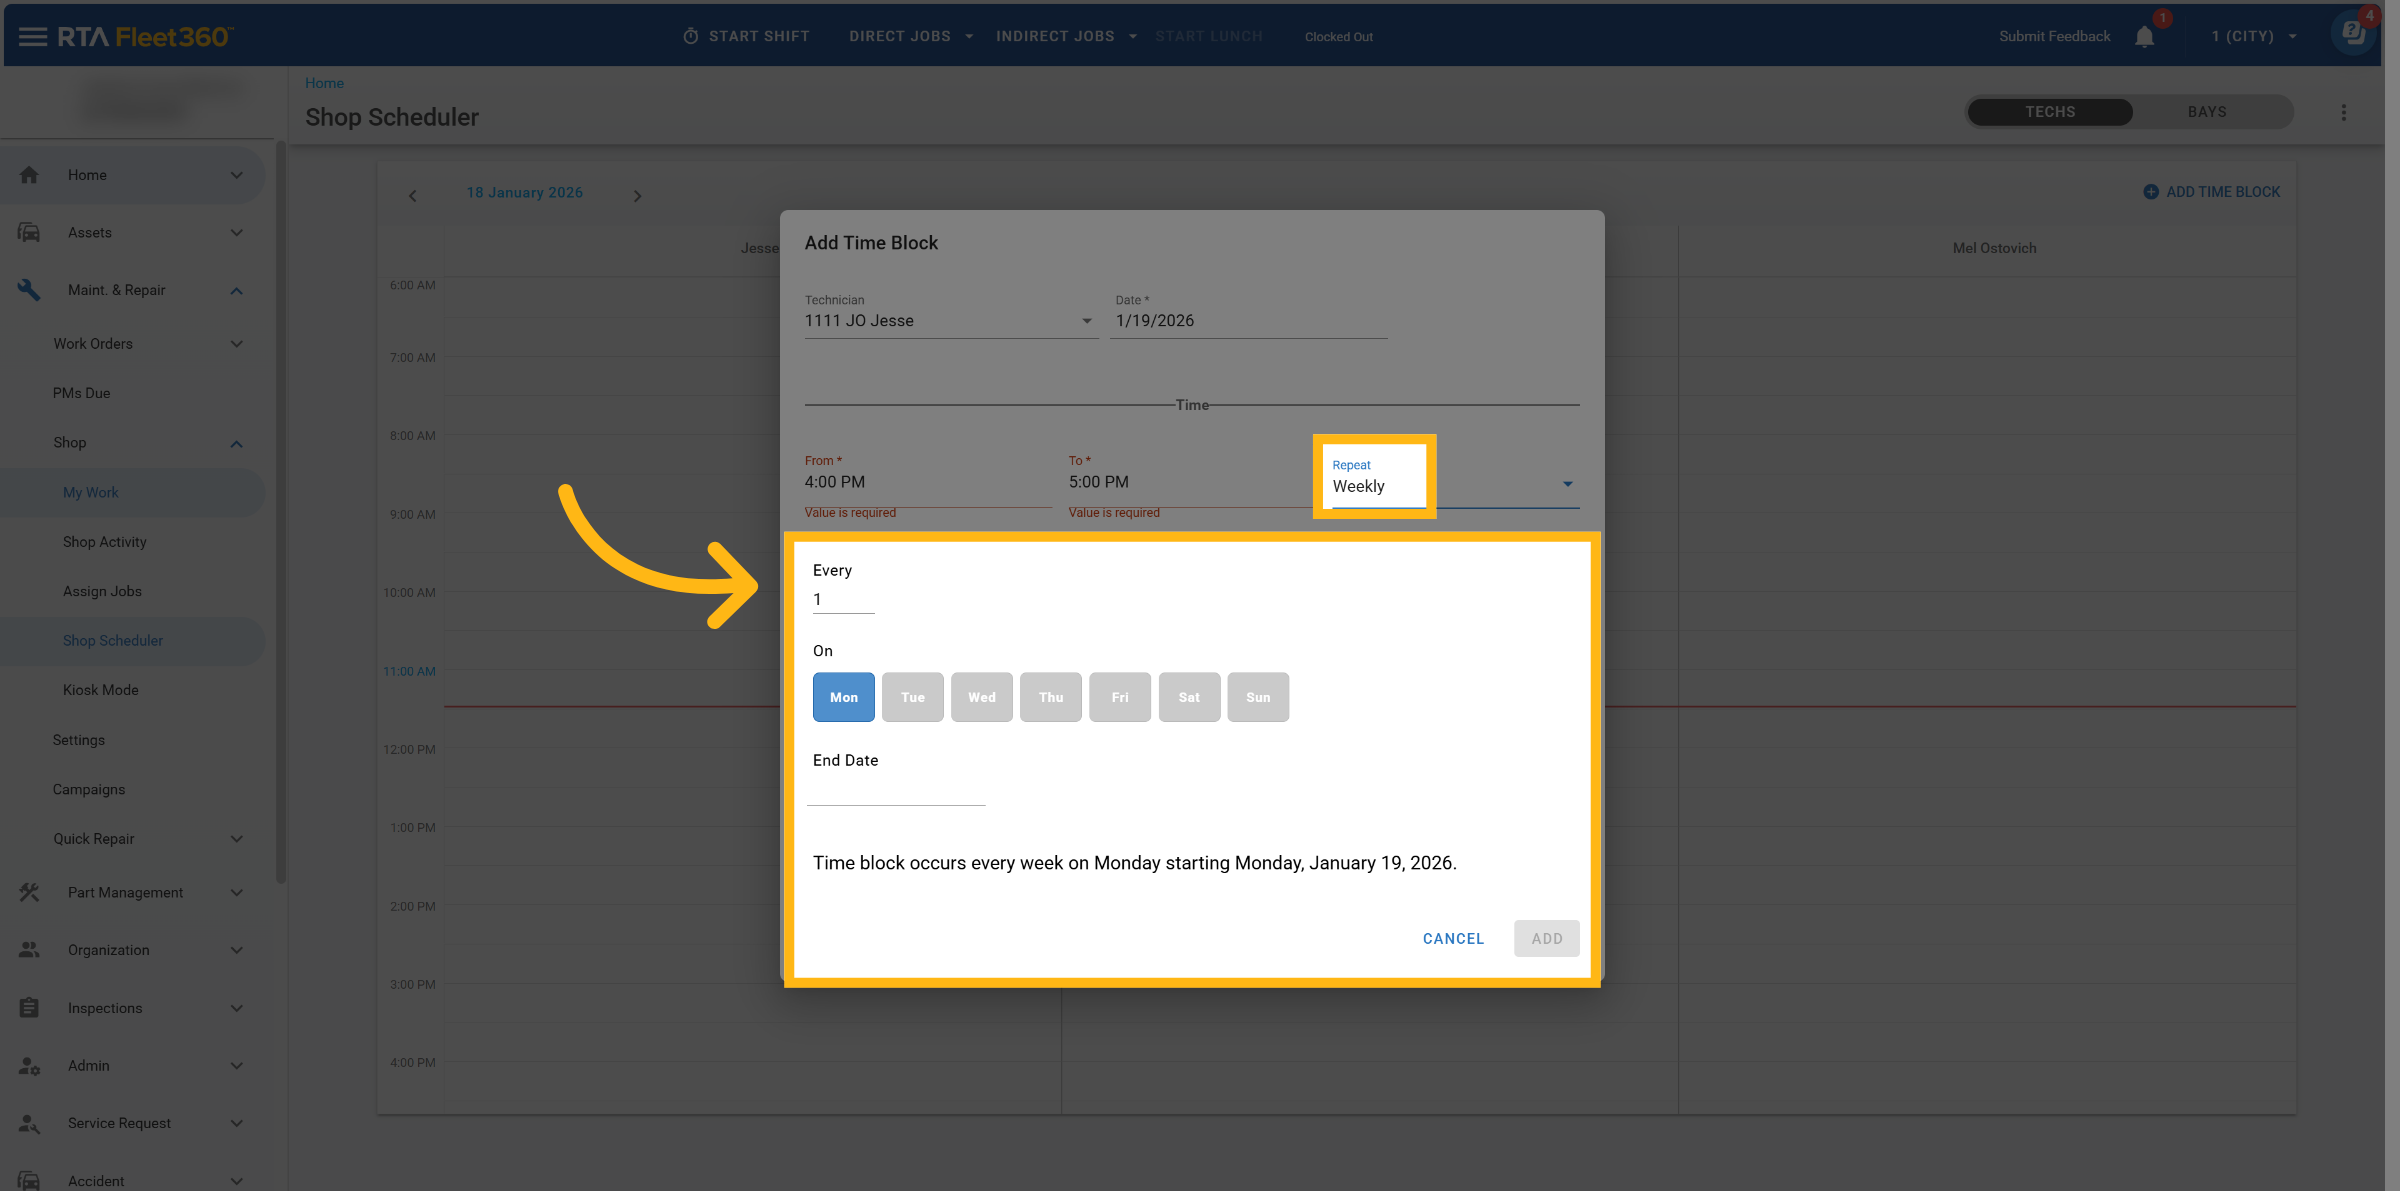
Task: Toggle the Tue day button
Action: pos(912,697)
